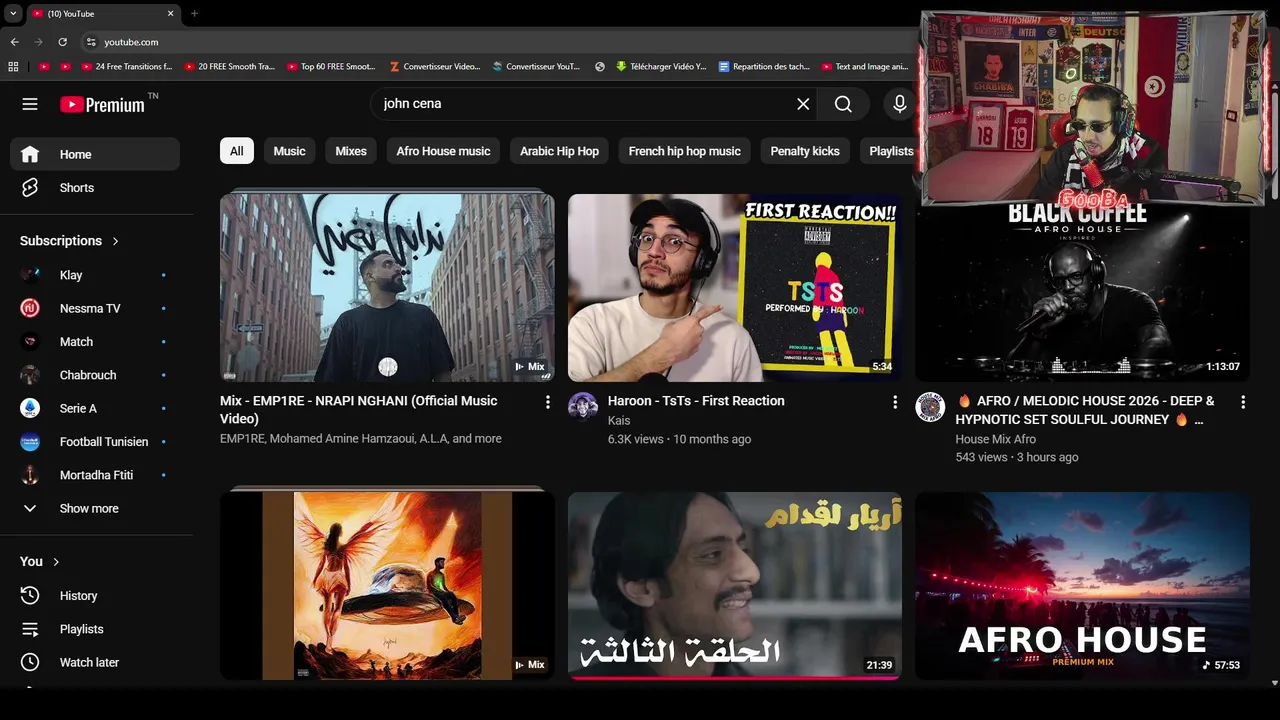Open the Match channel avatar
This screenshot has height=720, width=1280.
coord(30,342)
